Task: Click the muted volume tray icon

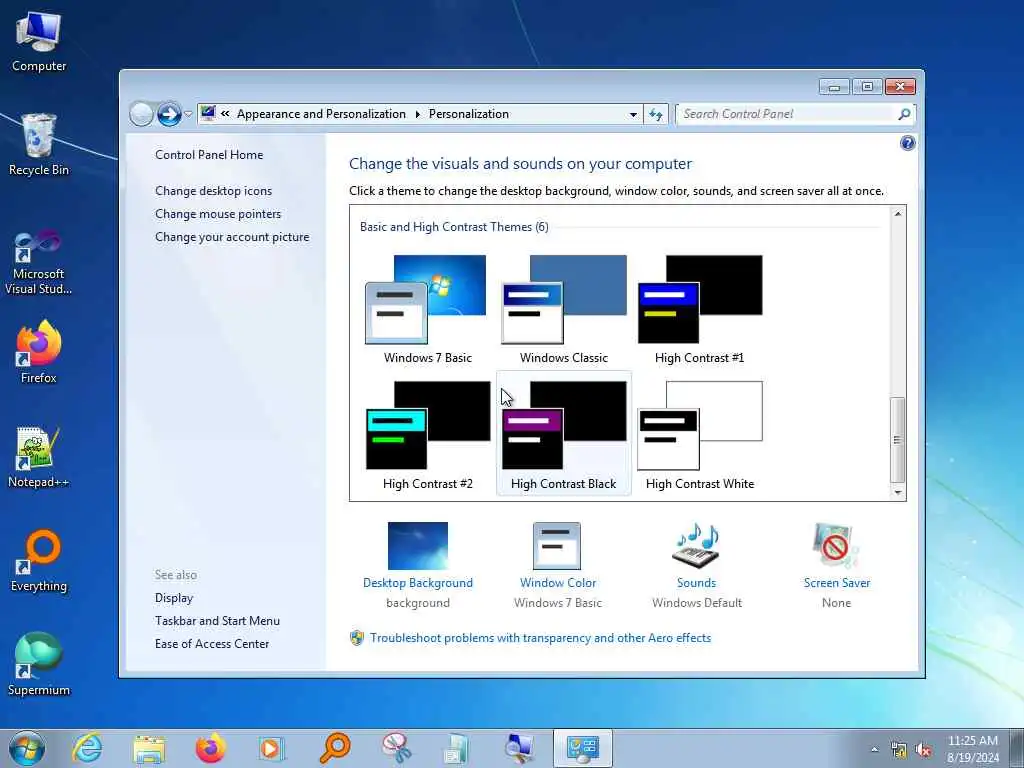Action: point(923,750)
